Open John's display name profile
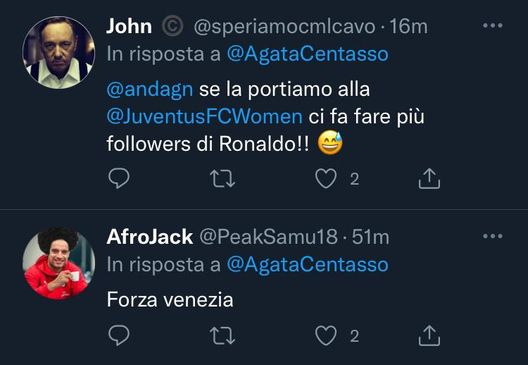 pos(129,26)
